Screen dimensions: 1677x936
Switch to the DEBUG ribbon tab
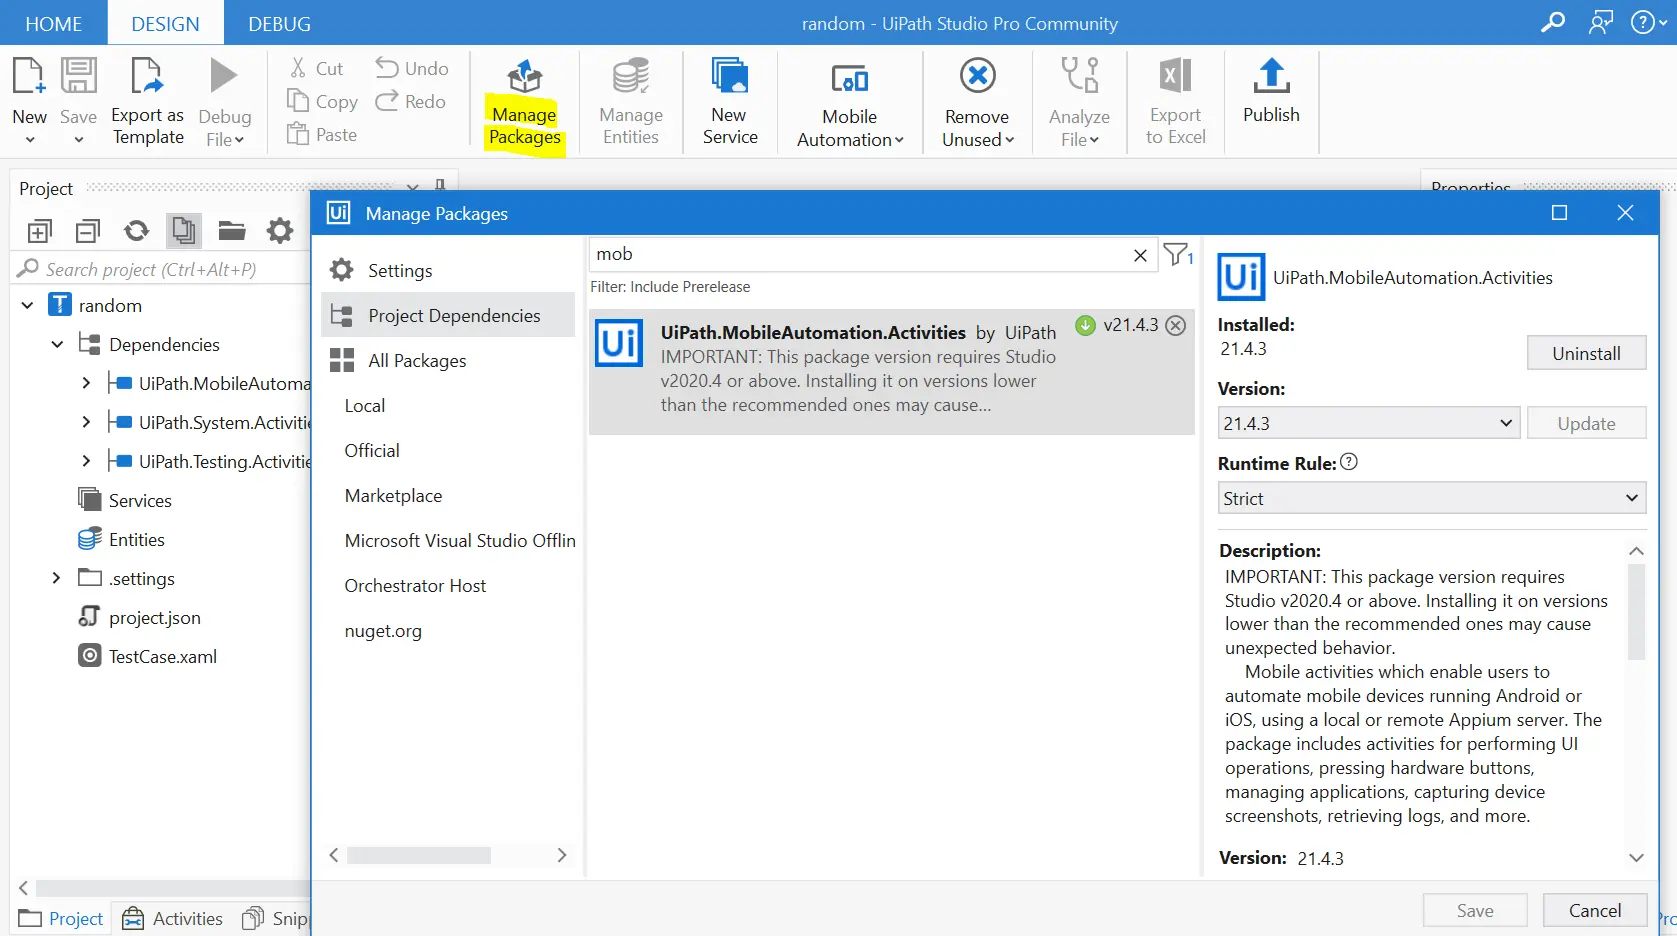point(279,24)
